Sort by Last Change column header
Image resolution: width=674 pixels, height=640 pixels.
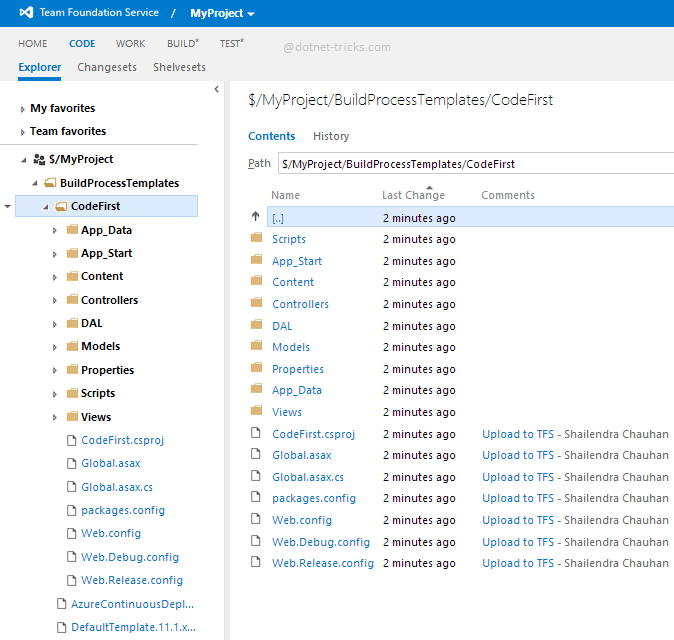pos(413,195)
